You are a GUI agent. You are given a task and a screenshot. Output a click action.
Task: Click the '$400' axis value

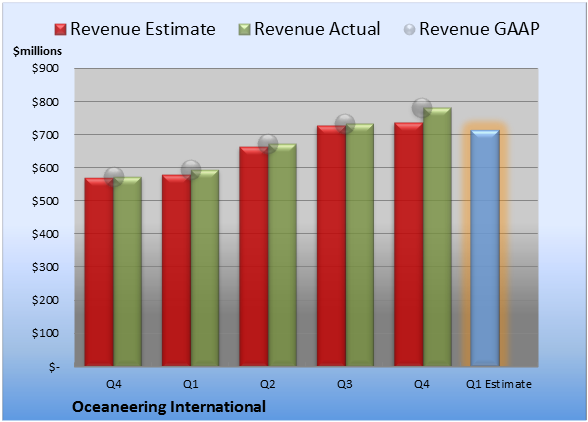pos(45,234)
